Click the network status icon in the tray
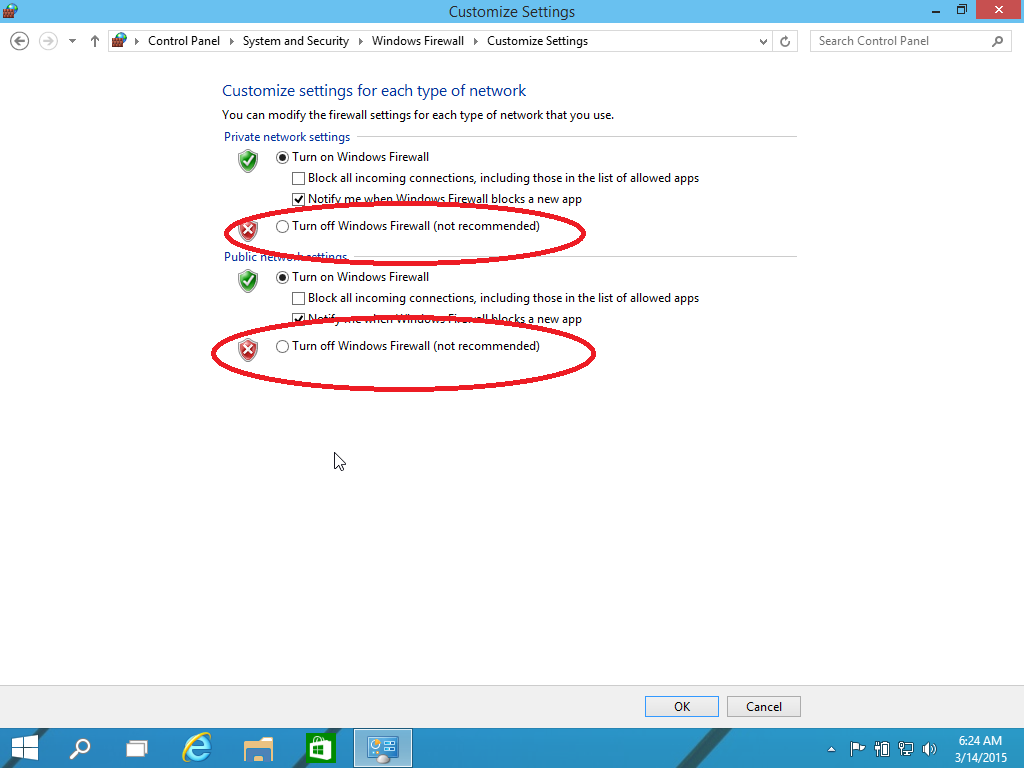This screenshot has height=768, width=1024. [905, 748]
